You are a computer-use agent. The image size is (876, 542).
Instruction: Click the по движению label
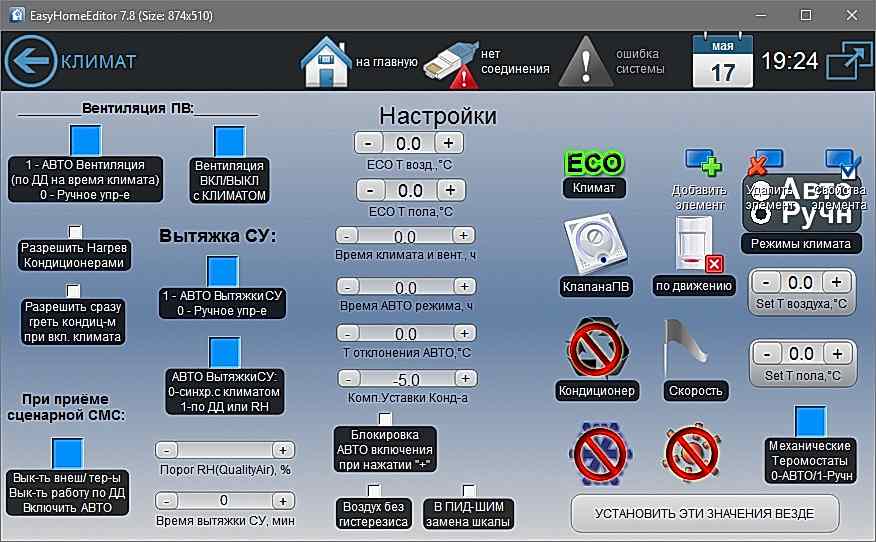693,286
